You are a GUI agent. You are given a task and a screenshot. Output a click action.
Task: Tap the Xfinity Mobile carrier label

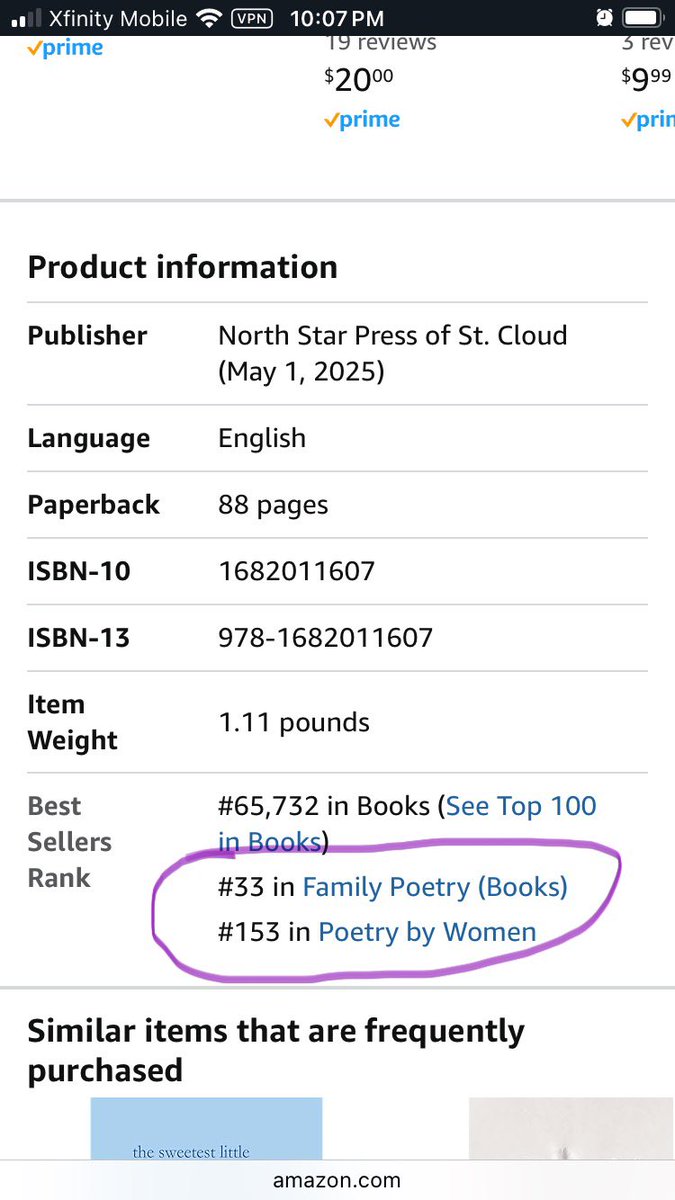pos(118,18)
